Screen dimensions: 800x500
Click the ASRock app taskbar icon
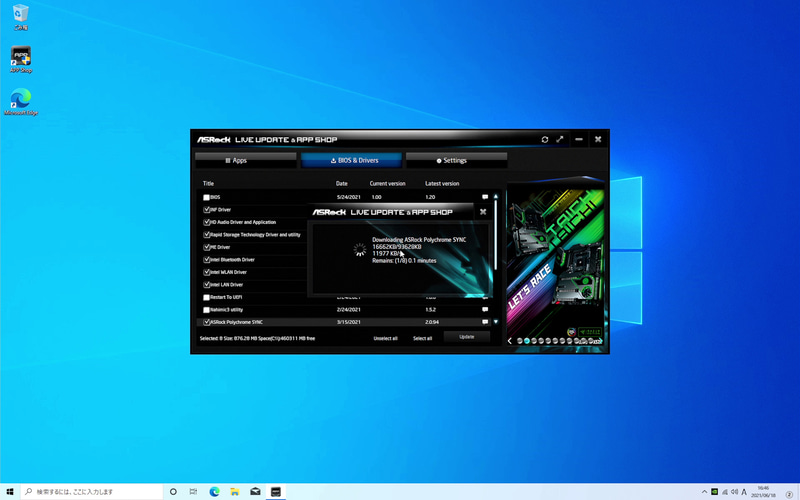click(276, 491)
